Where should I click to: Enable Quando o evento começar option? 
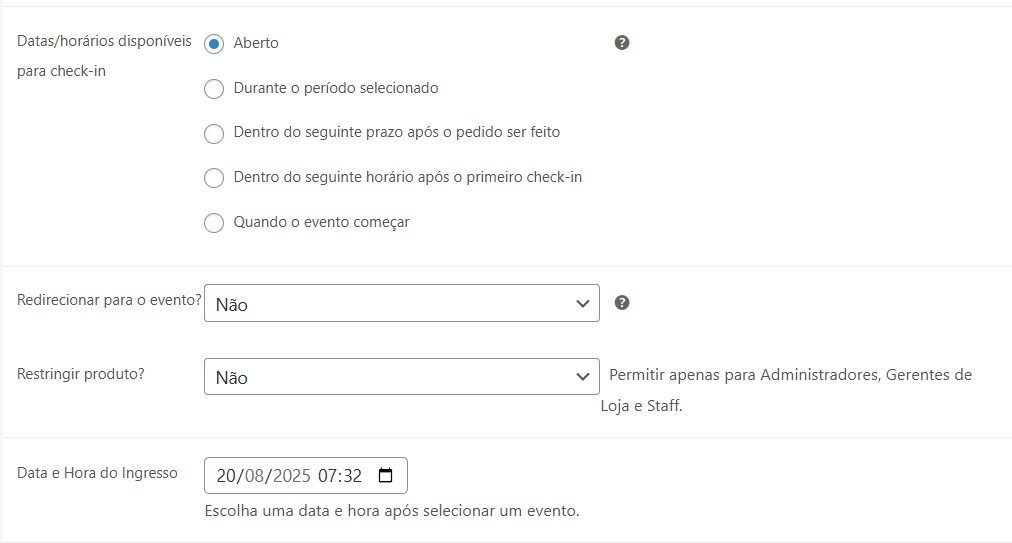[x=214, y=223]
